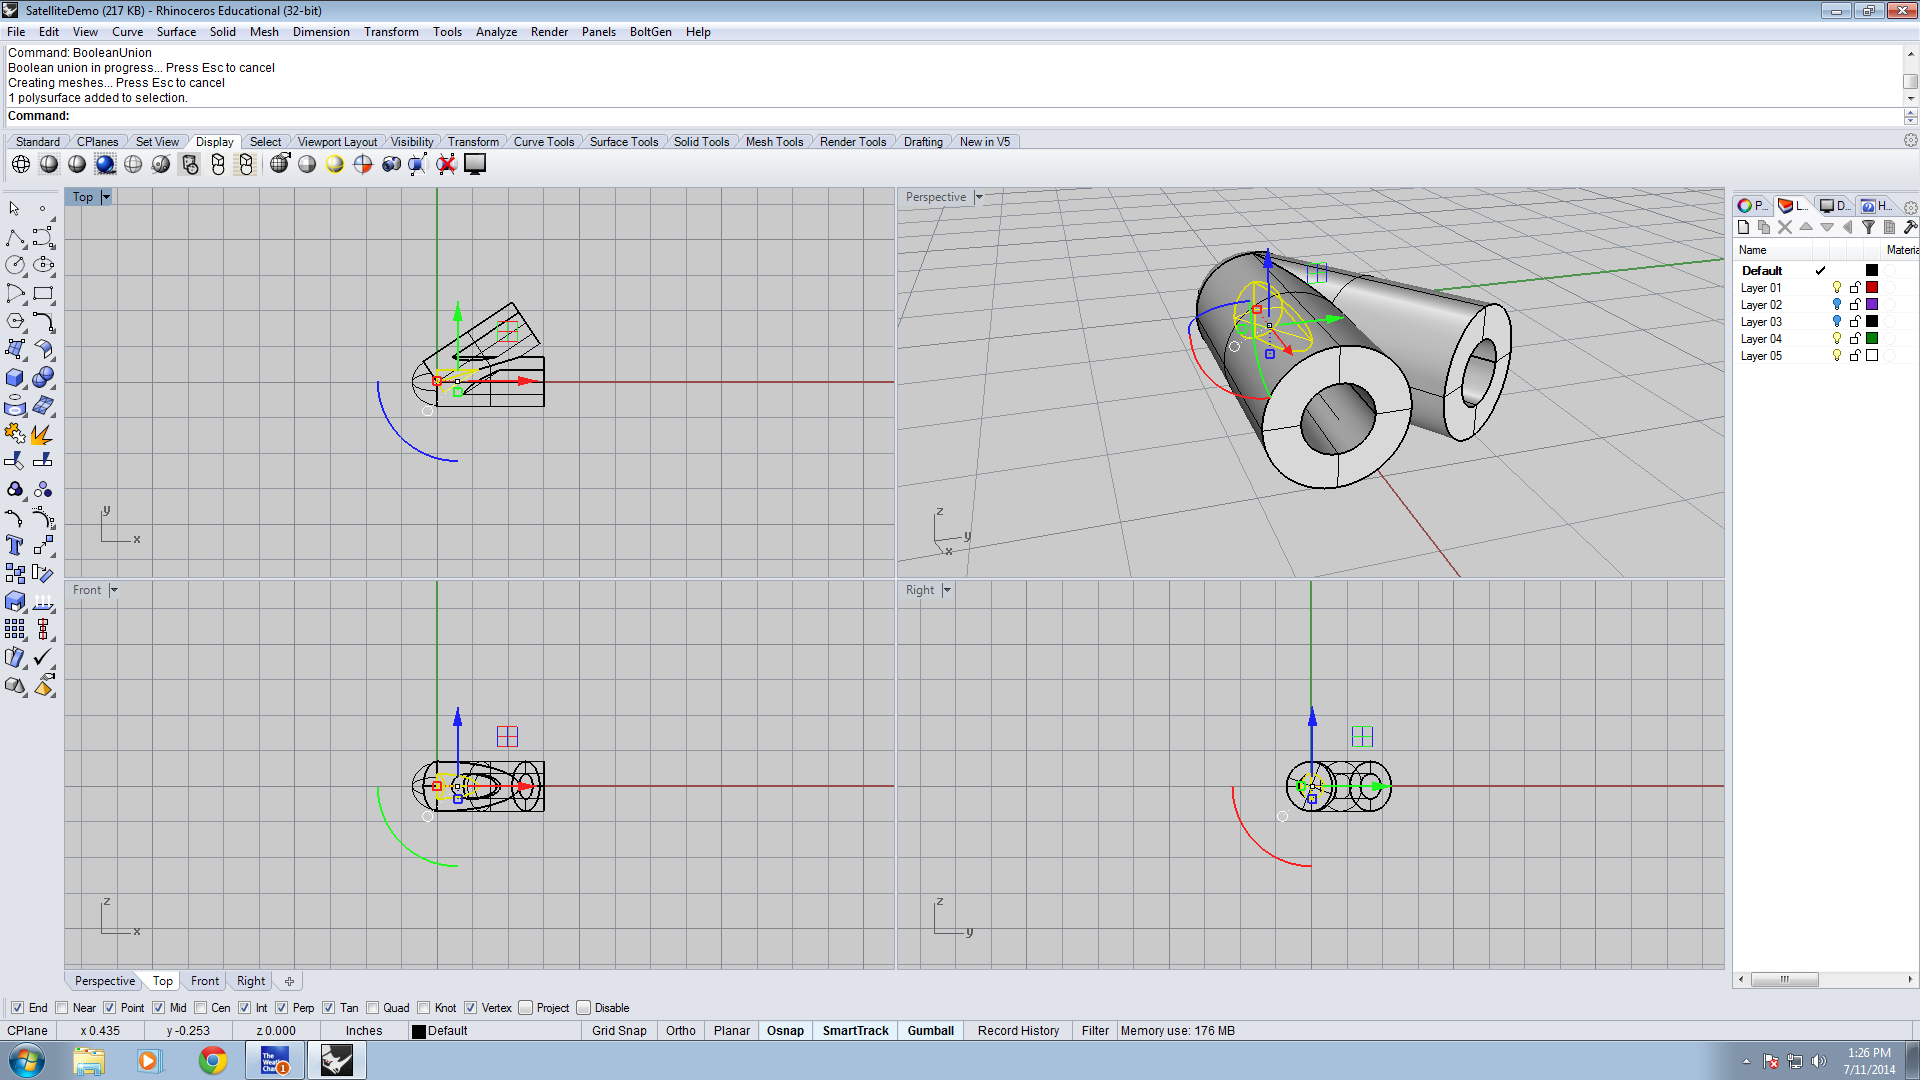Image resolution: width=1920 pixels, height=1080 pixels.
Task: Click the layer filter funnel icon
Action: [1868, 228]
